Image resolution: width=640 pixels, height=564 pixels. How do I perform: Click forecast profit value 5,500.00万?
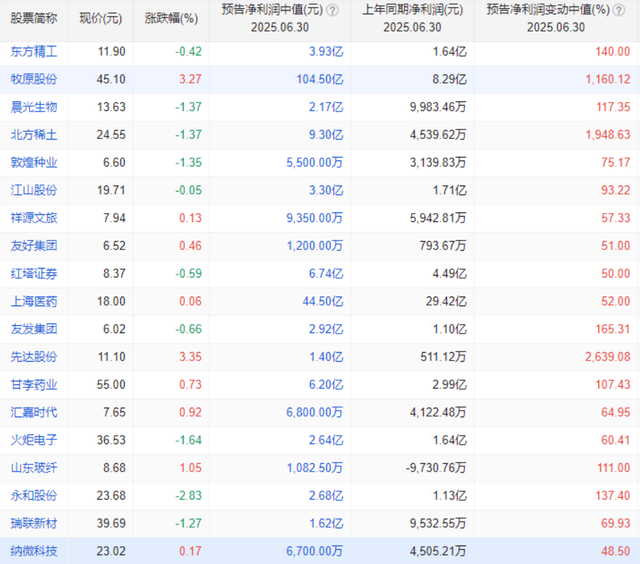tap(315, 162)
